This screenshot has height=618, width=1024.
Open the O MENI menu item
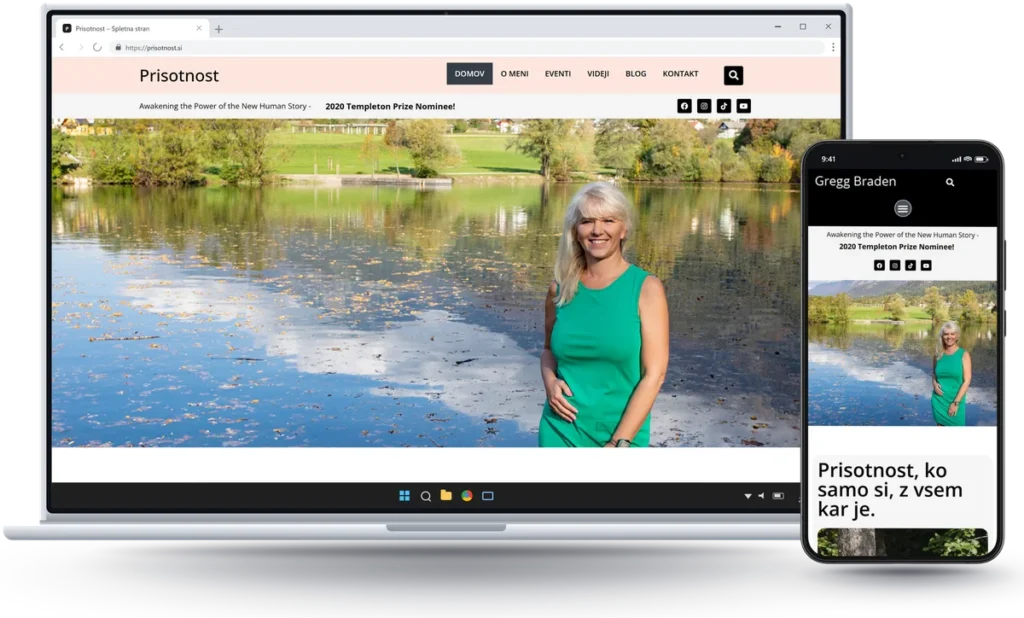coord(515,74)
